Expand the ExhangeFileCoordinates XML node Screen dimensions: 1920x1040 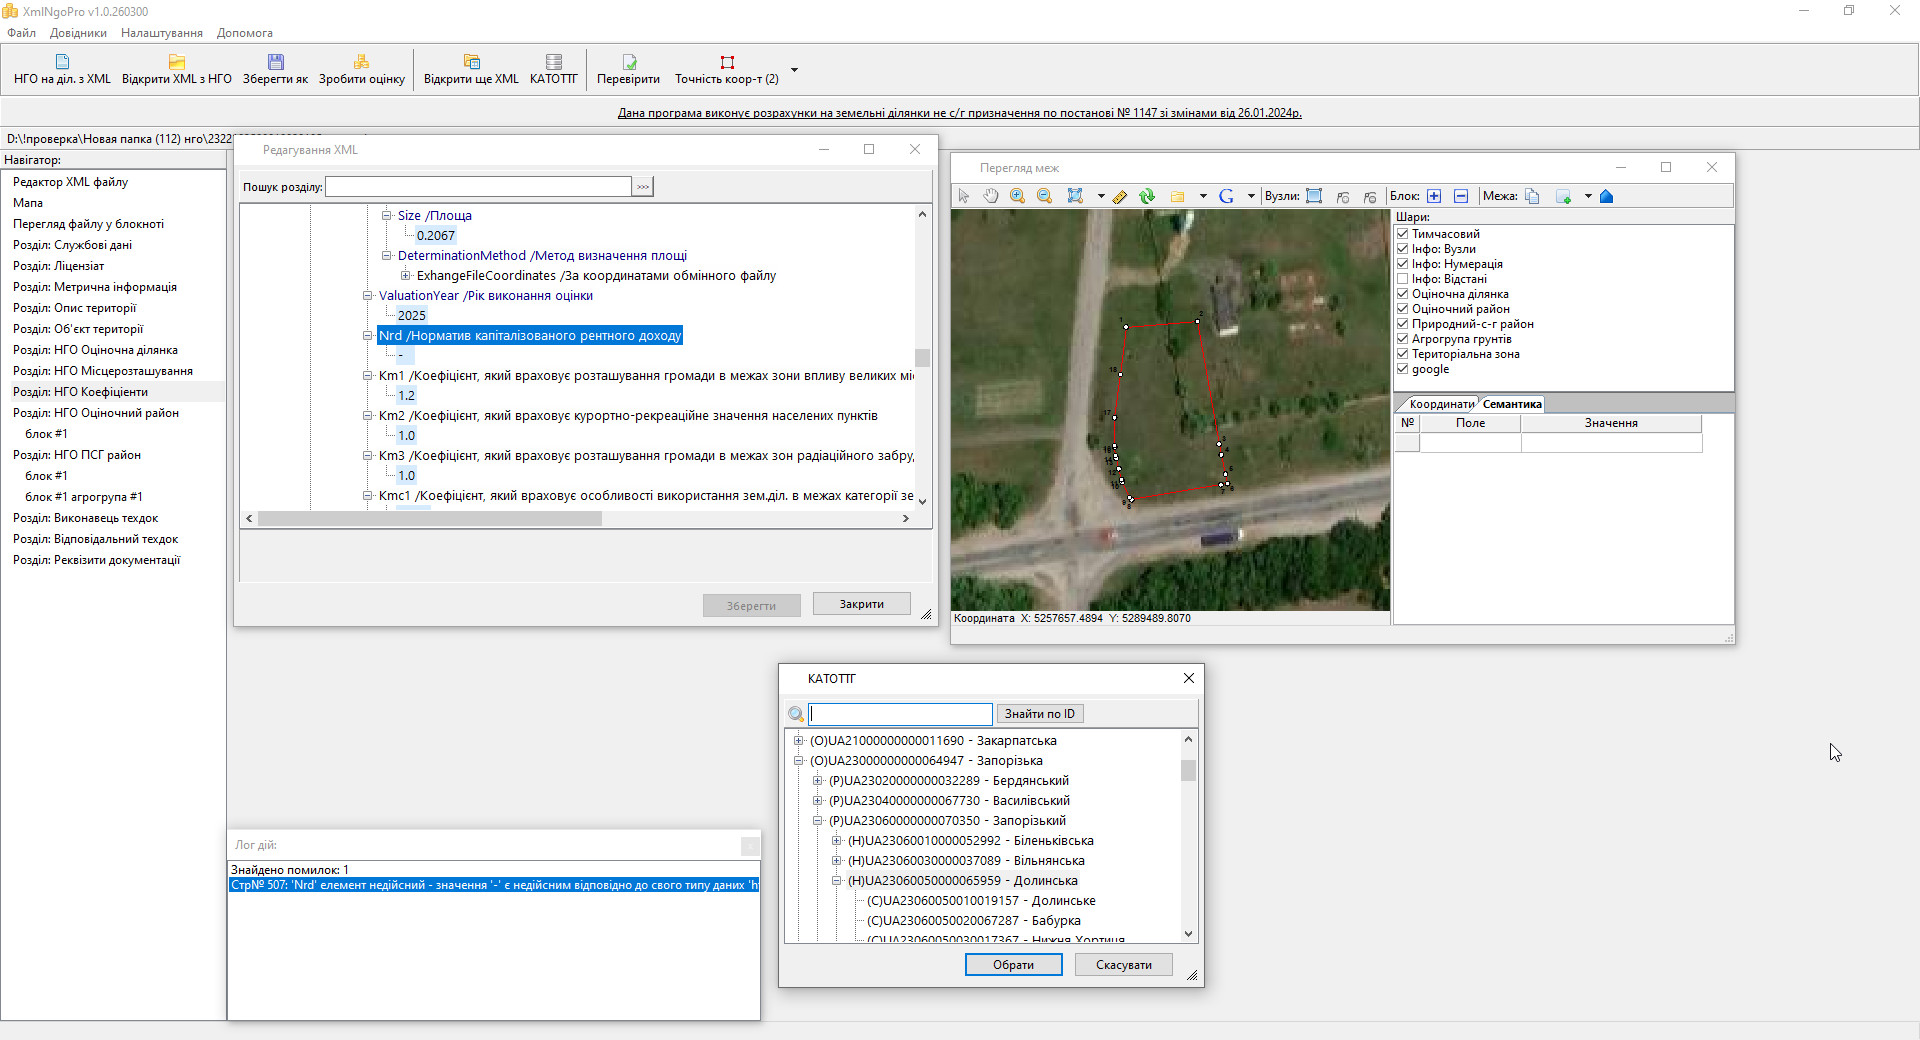(x=405, y=276)
